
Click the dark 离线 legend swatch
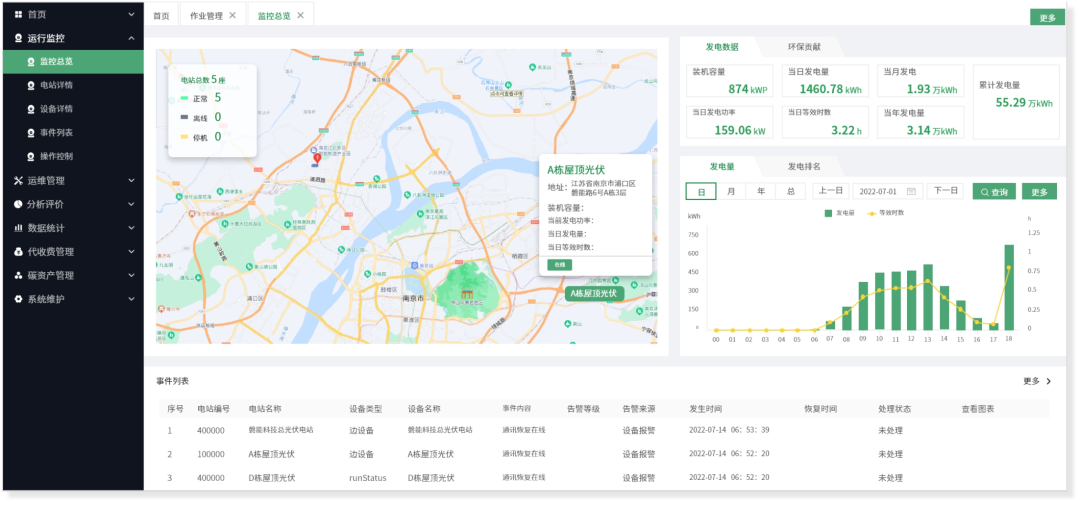[x=184, y=118]
